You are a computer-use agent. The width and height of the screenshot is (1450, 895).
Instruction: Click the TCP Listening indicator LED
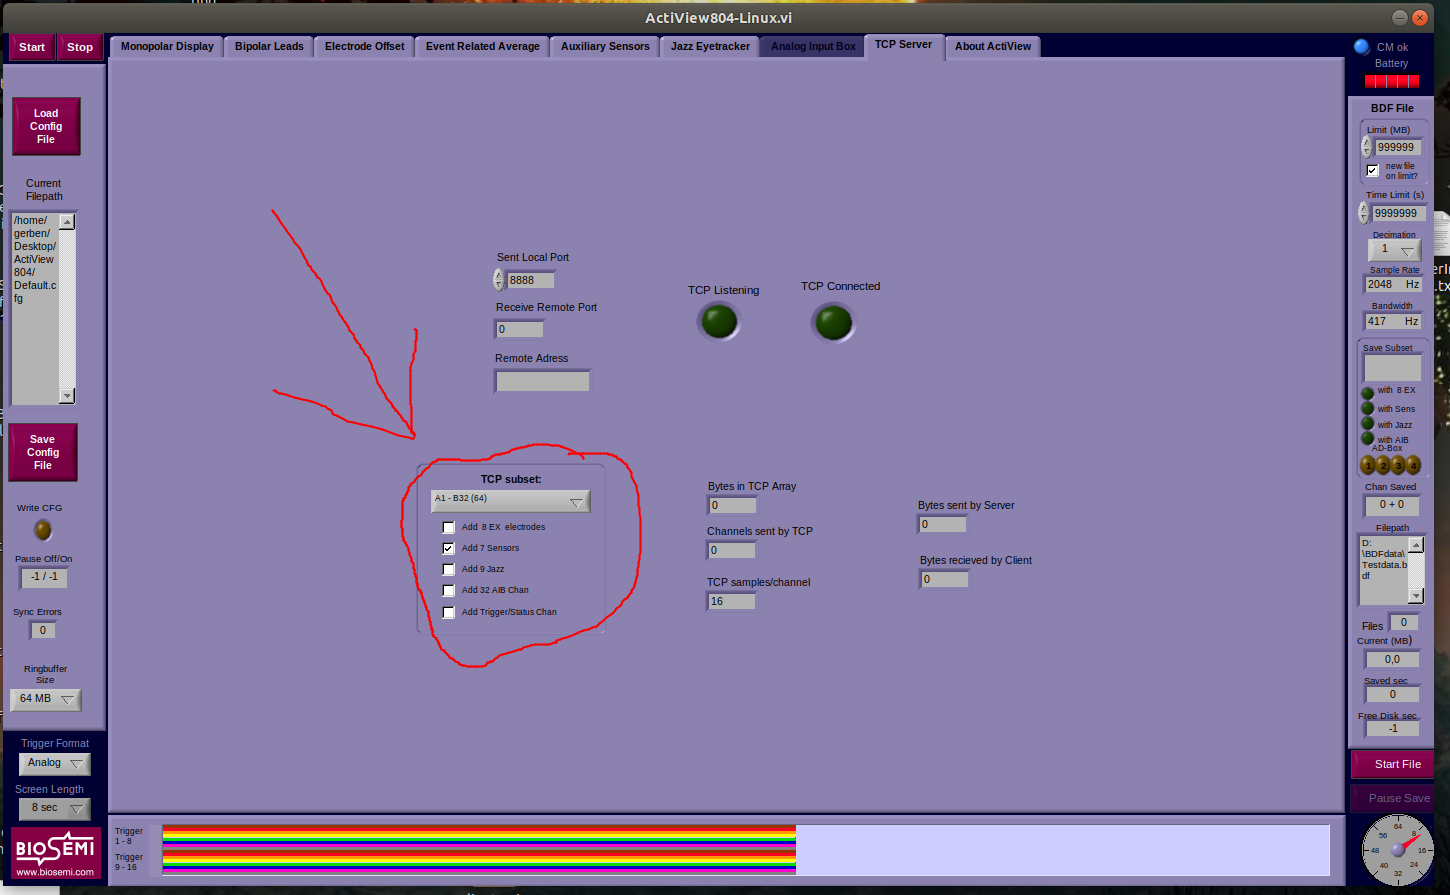click(x=718, y=322)
